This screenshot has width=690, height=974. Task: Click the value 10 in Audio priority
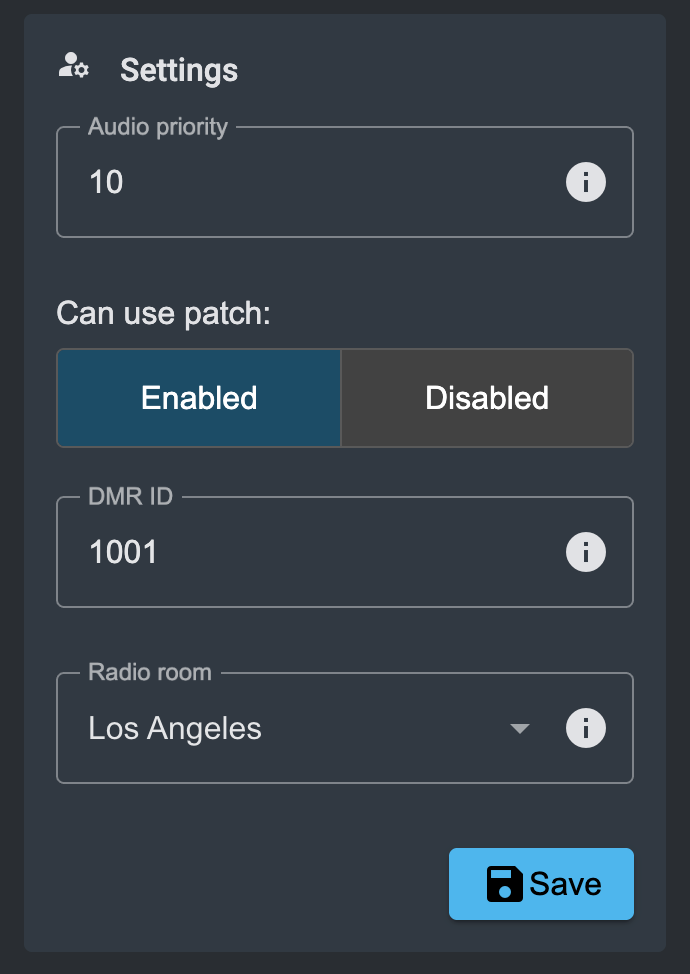pos(106,183)
